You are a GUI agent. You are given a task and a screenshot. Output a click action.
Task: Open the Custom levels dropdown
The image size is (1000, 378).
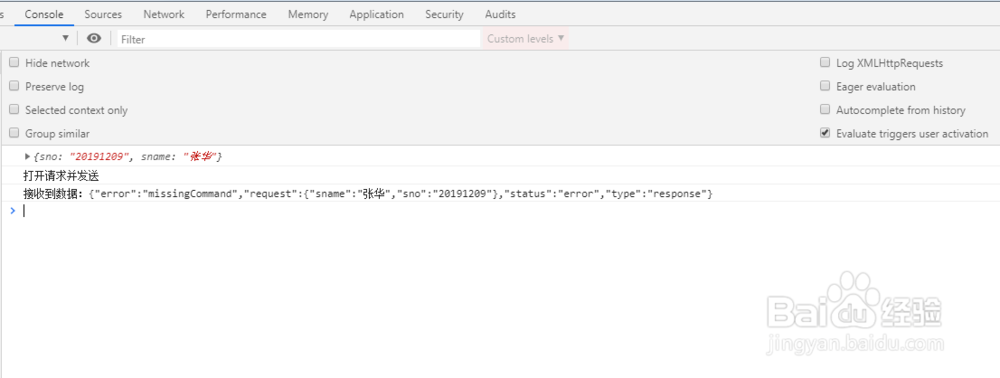pos(526,39)
